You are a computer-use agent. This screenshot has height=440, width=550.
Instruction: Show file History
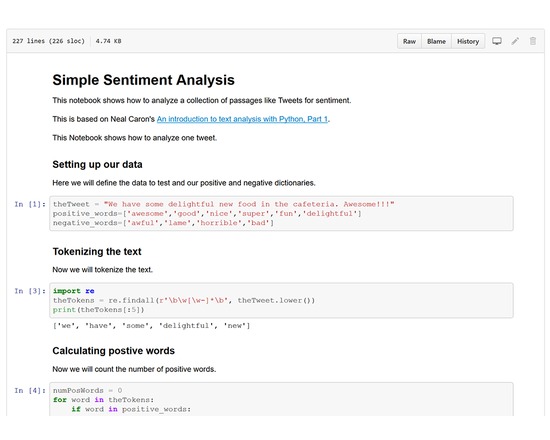468,41
